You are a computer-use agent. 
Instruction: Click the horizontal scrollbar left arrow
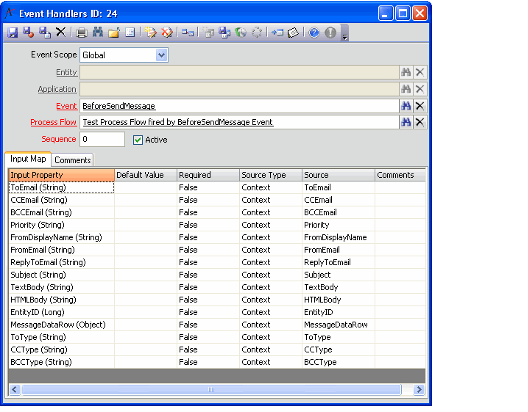(x=14, y=389)
